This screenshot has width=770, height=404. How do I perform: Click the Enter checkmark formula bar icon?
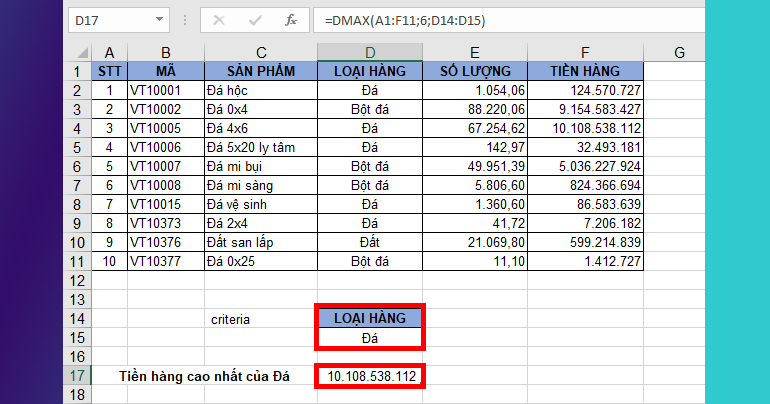tap(255, 21)
